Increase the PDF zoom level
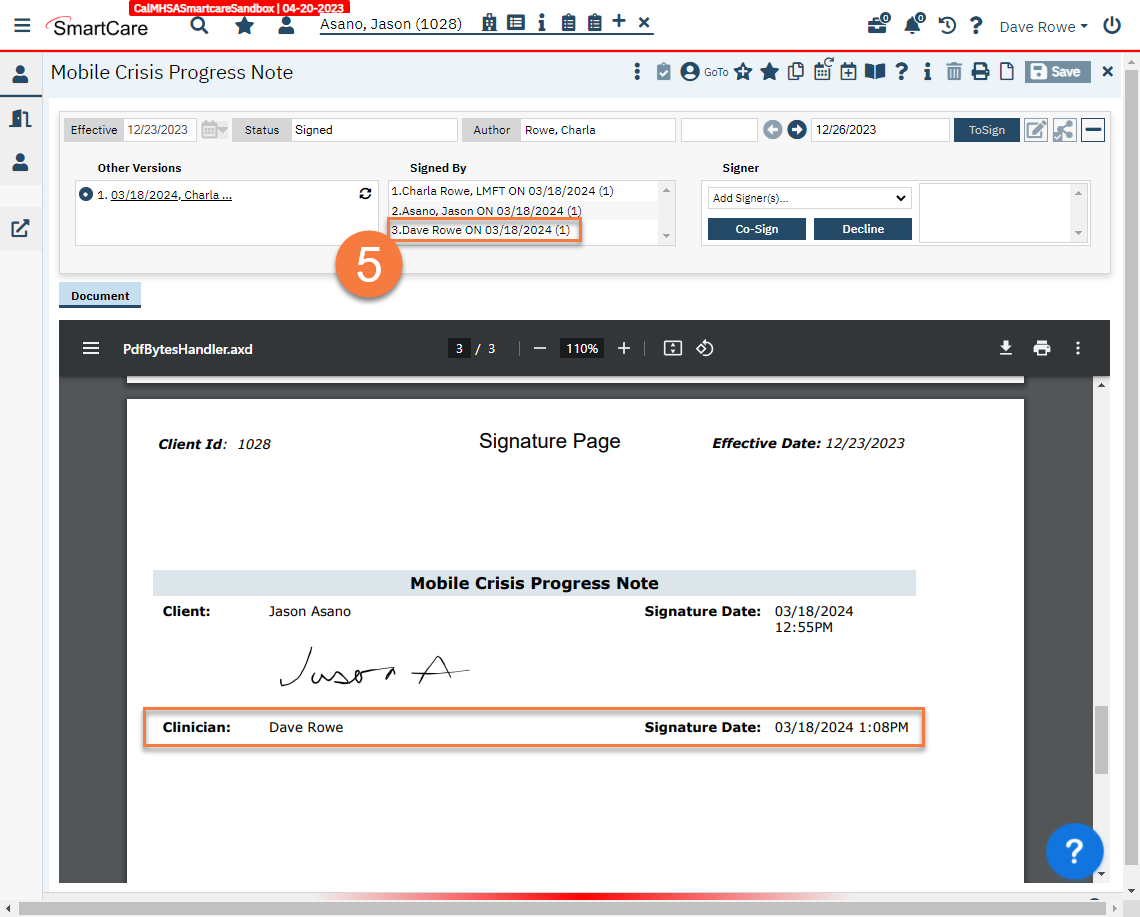The width and height of the screenshot is (1140, 917). [624, 348]
